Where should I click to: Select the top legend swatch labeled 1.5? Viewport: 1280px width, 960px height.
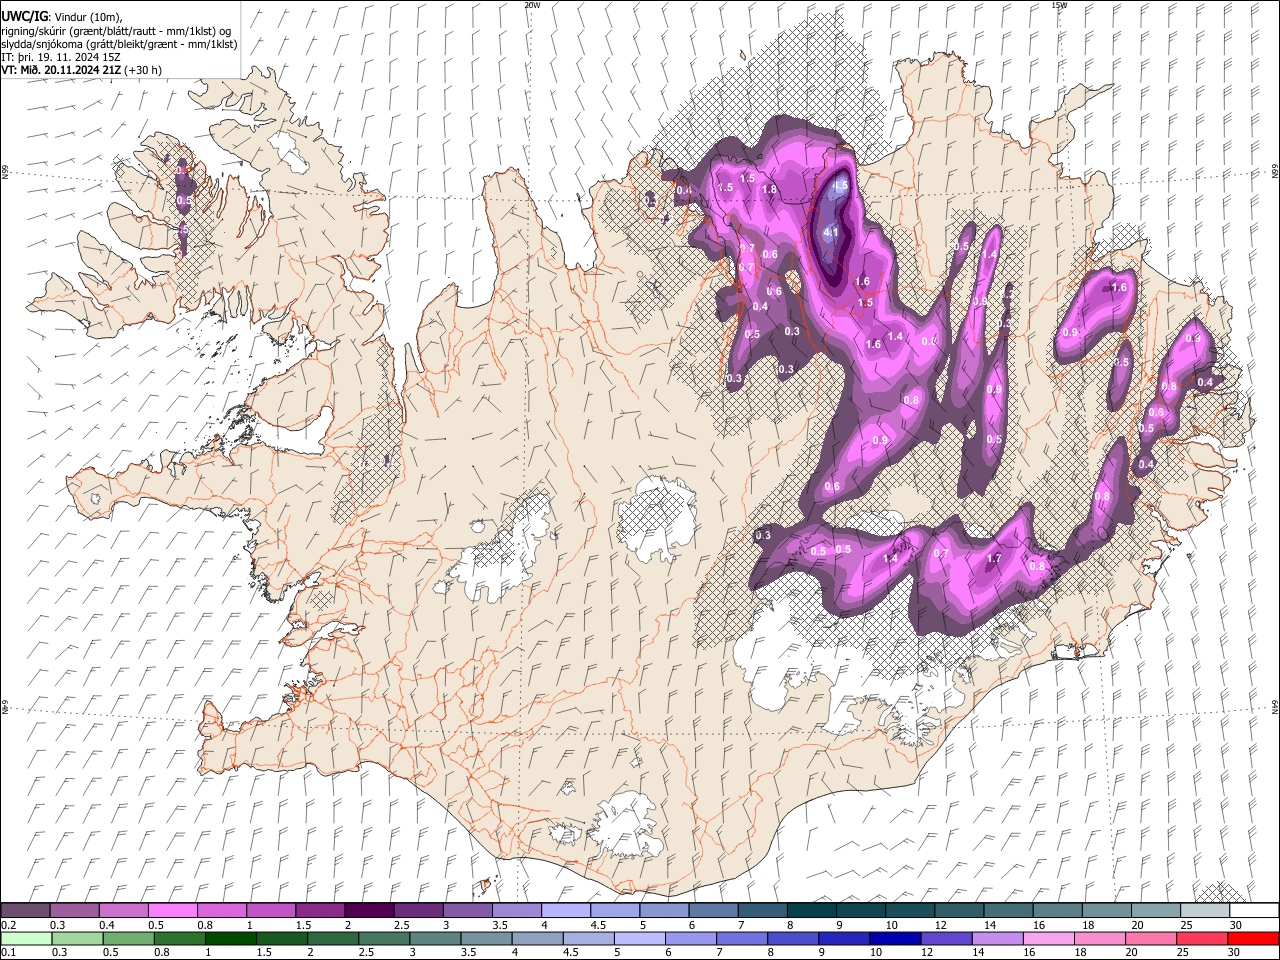[320, 911]
